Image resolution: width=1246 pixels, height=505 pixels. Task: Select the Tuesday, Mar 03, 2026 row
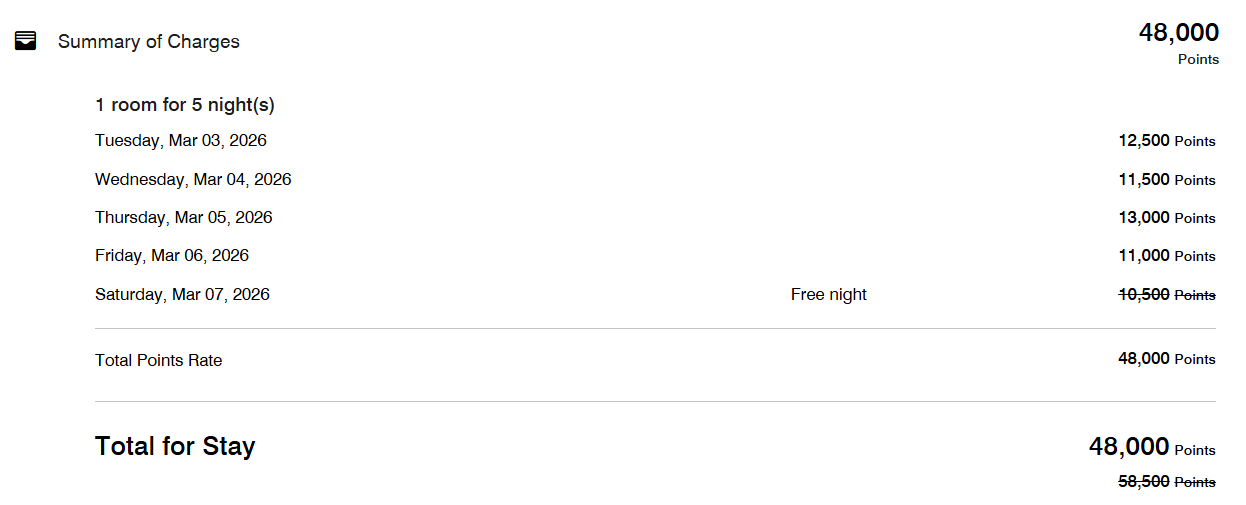tap(655, 141)
